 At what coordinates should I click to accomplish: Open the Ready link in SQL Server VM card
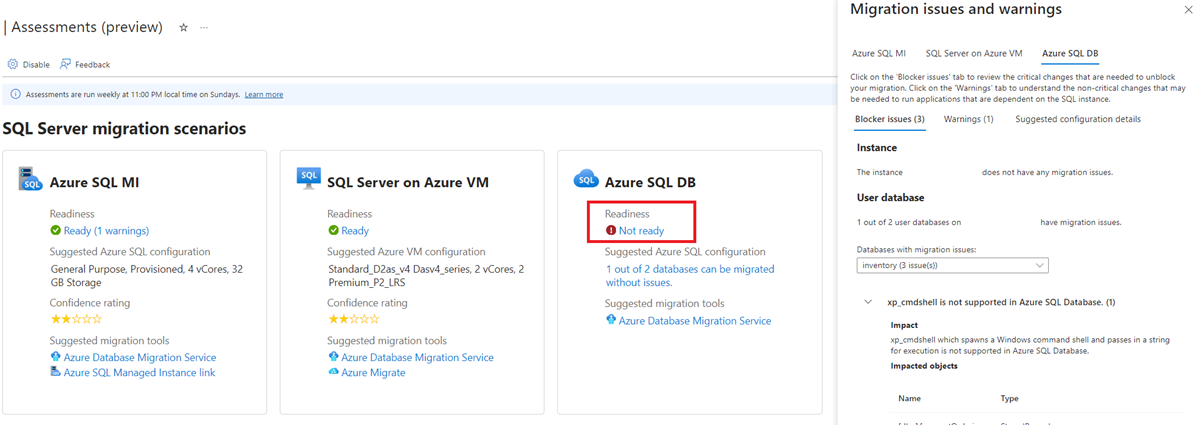click(355, 230)
